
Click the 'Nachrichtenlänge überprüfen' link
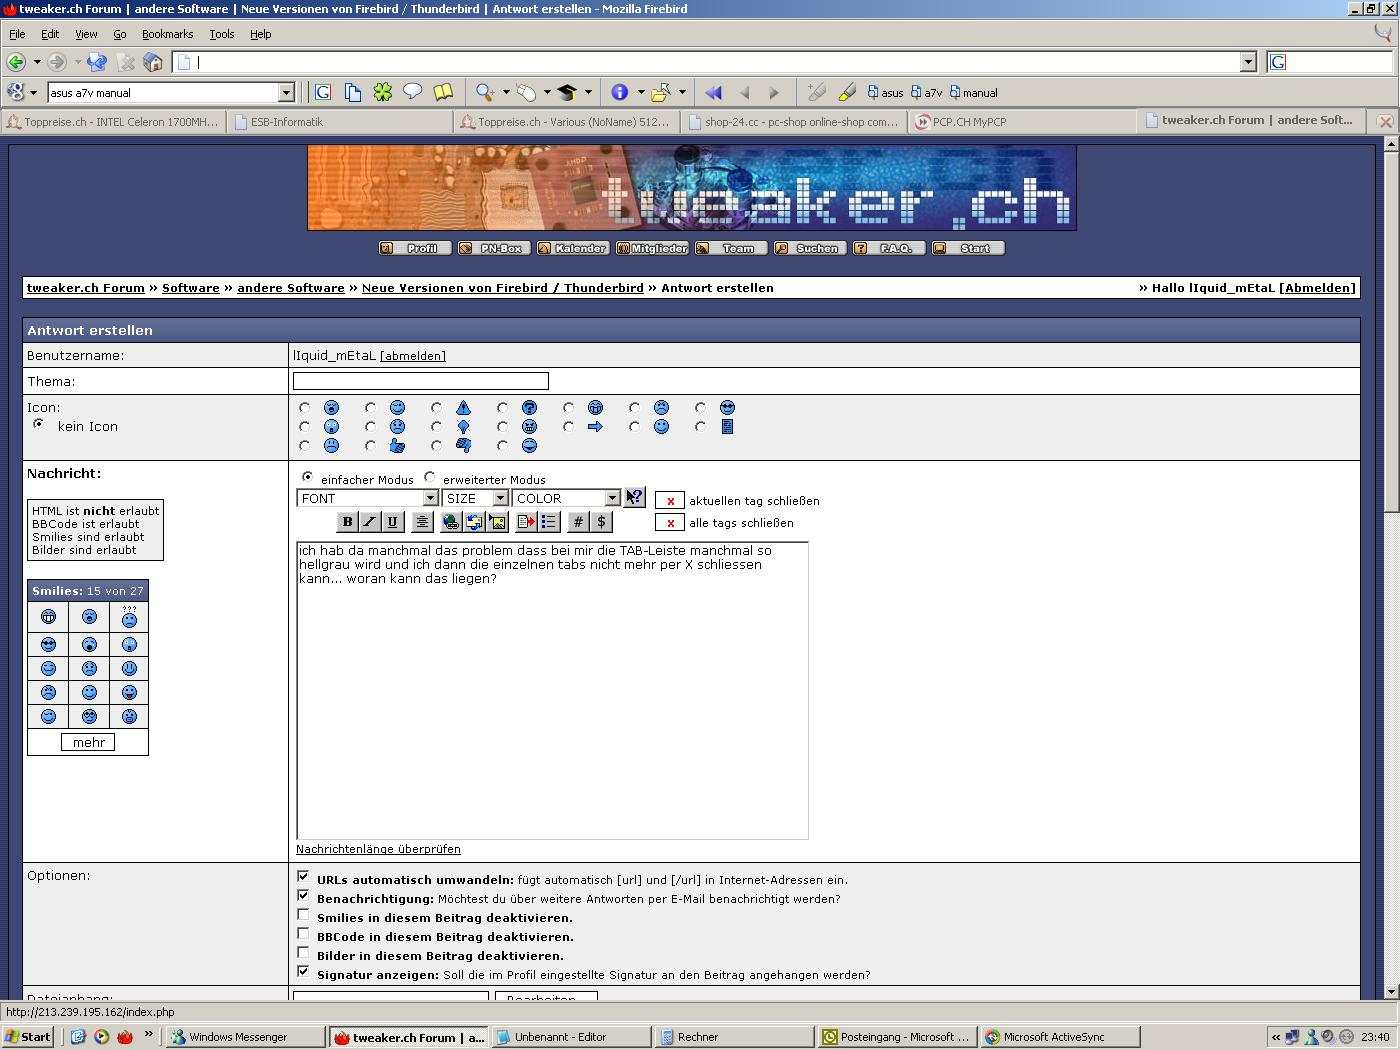click(x=378, y=849)
